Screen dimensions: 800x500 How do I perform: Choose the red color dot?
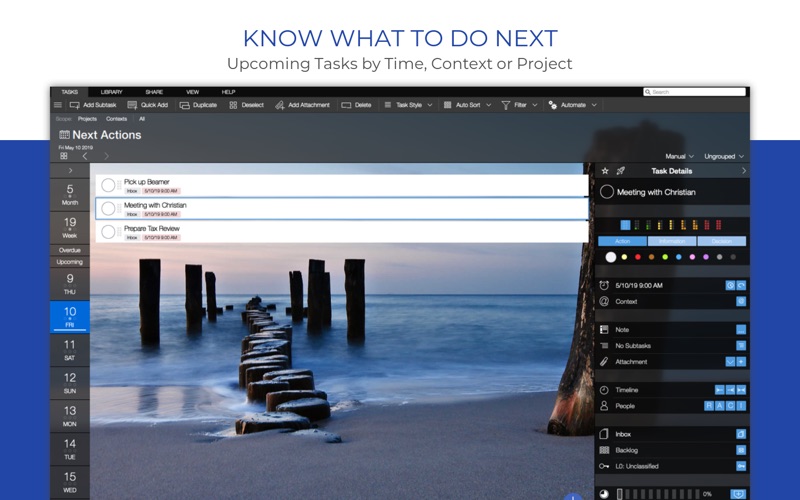(x=638, y=257)
